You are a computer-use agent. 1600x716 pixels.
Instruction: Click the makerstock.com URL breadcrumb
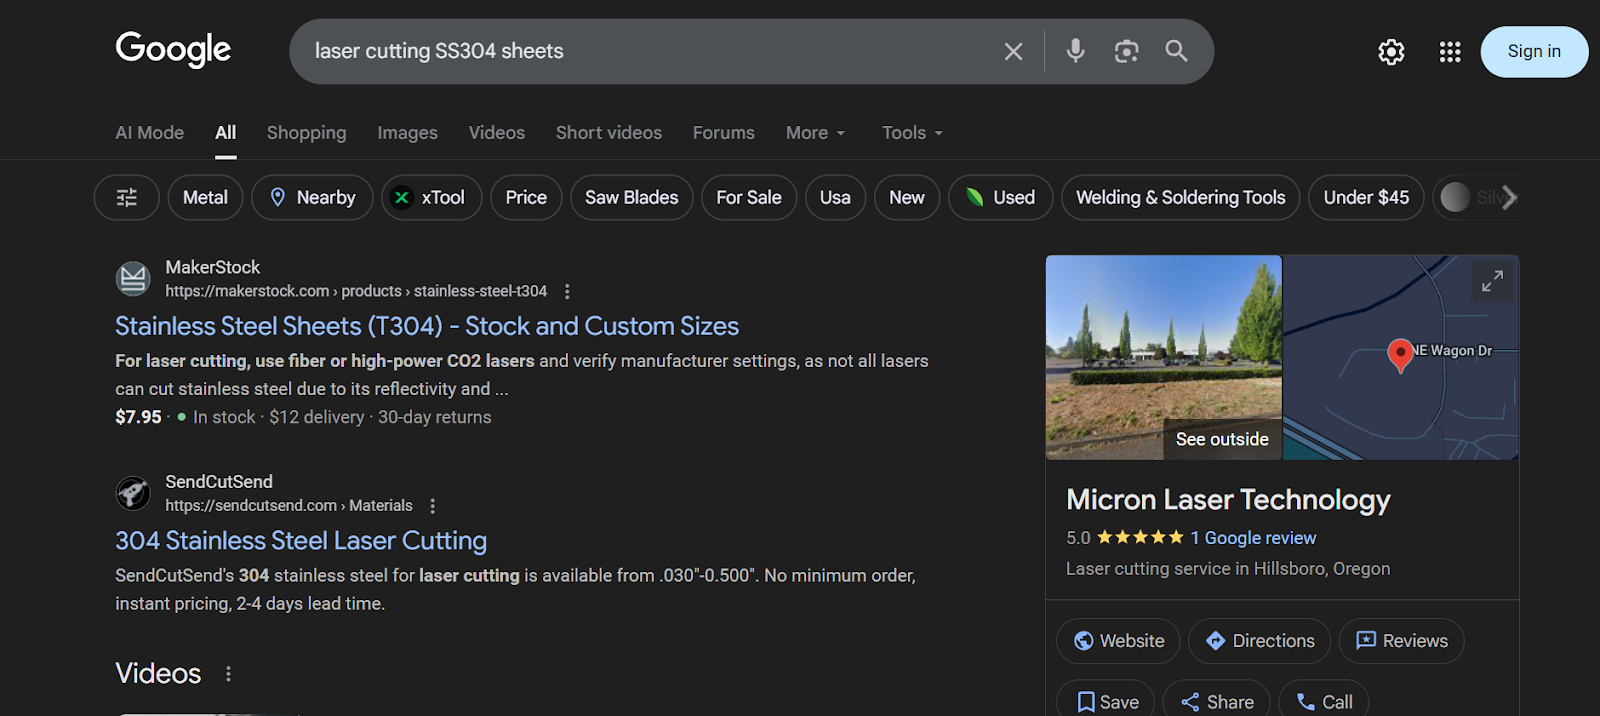tap(356, 291)
